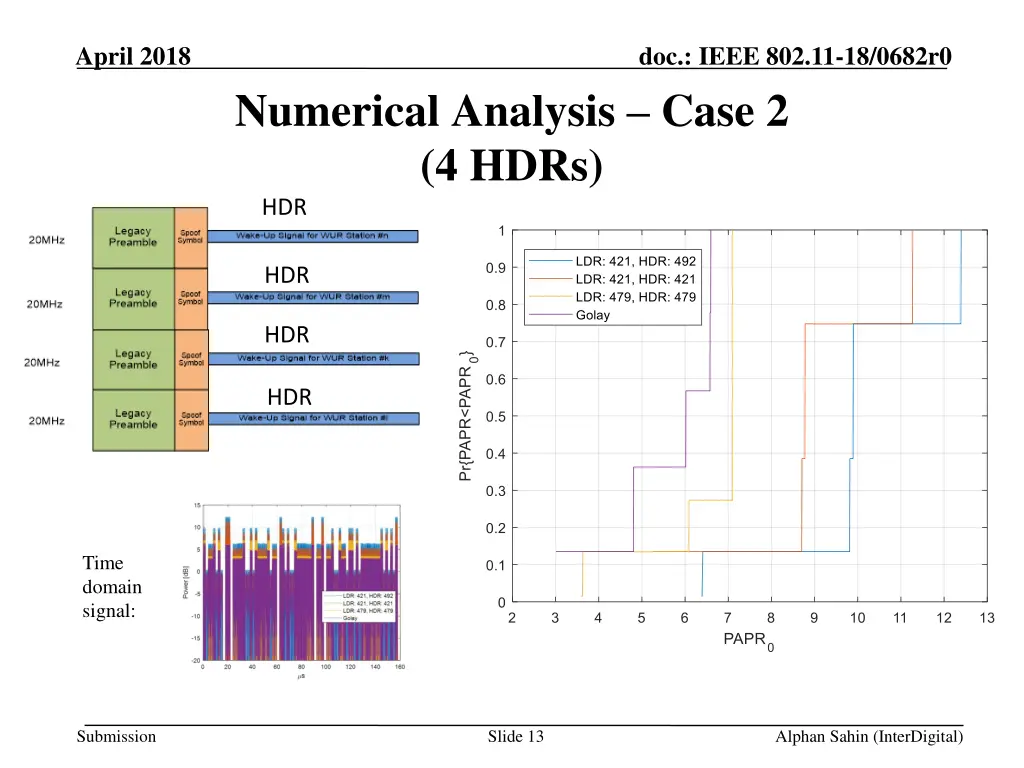Click the yellow "LDR: 479, HDR: 479" legend entry in the PAPR chart
The height and width of the screenshot is (768, 1024).
635,297
